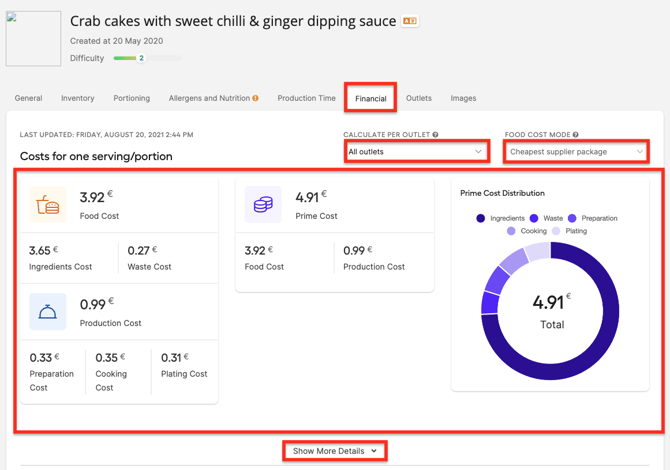The width and height of the screenshot is (670, 470).
Task: Click the orange warning icon on Allergens tab
Action: [x=256, y=98]
